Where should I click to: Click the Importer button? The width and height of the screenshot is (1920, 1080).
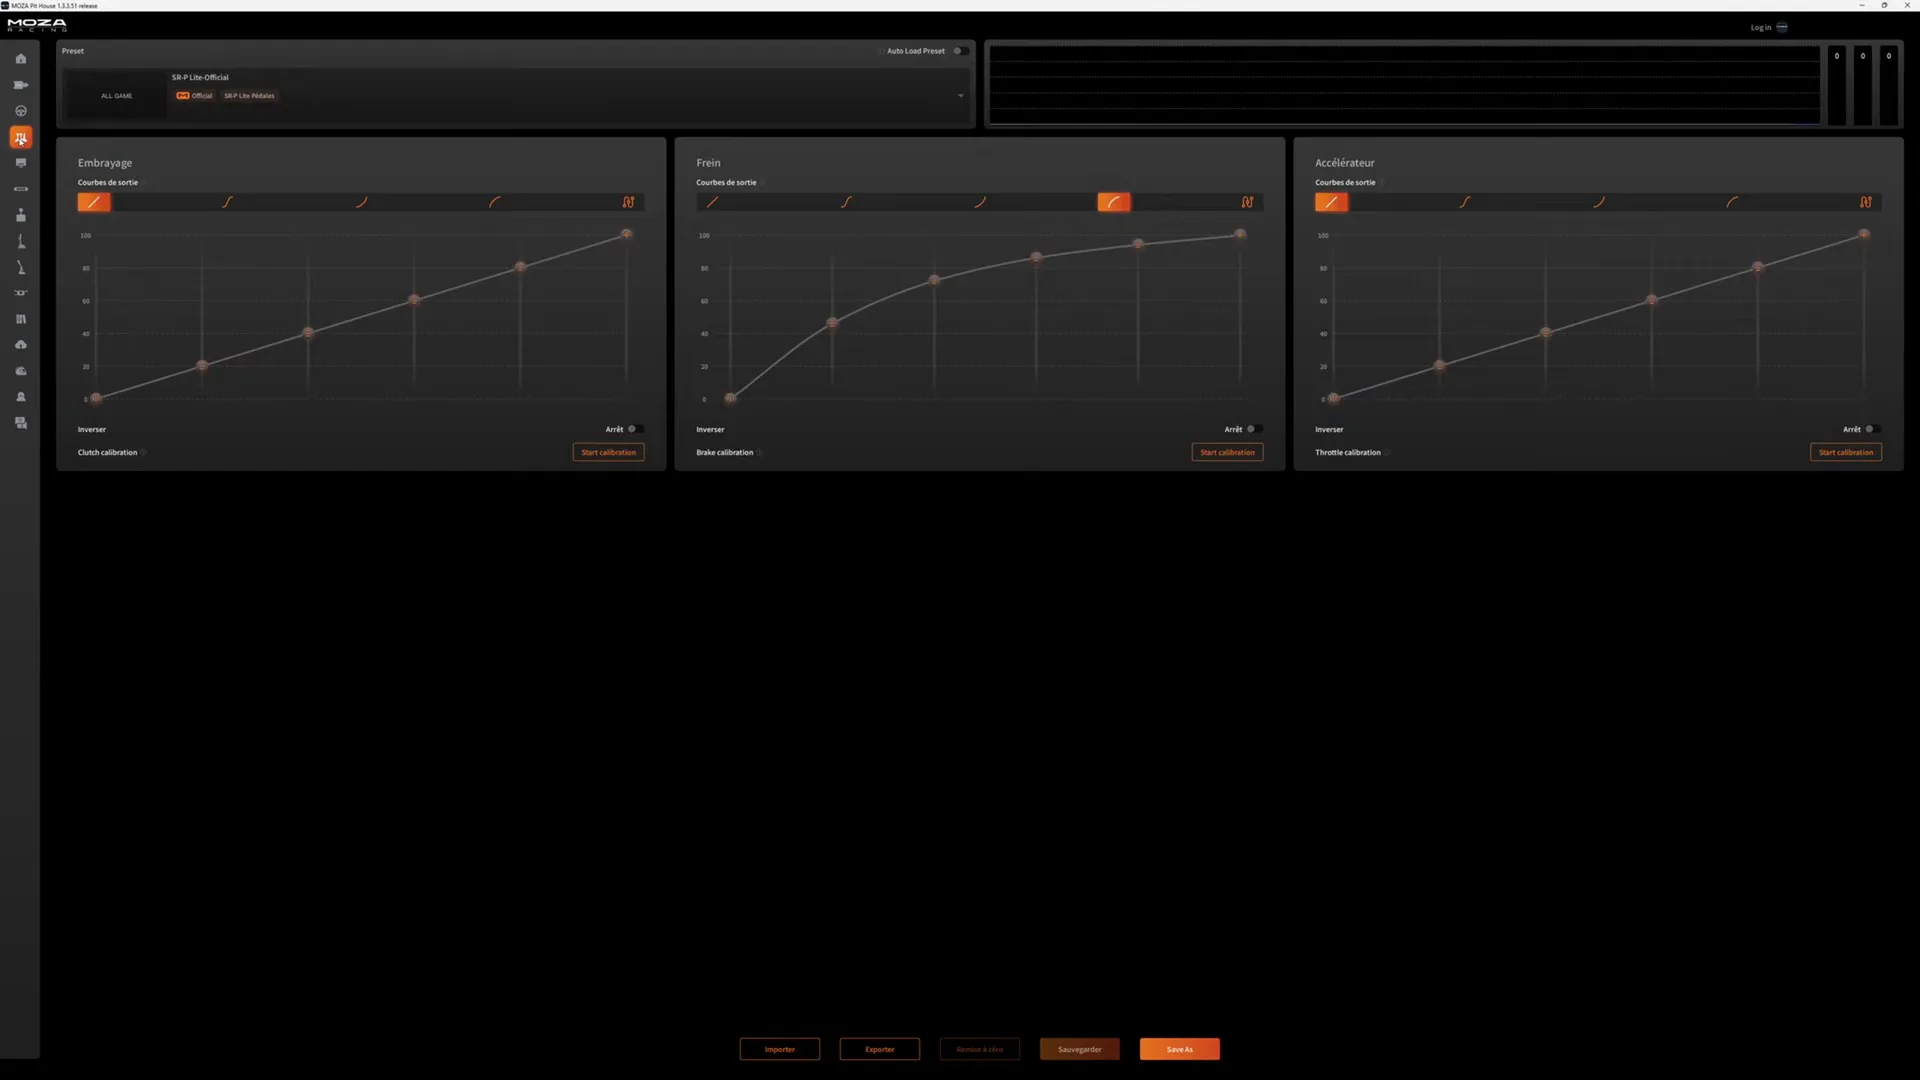[x=779, y=1049]
